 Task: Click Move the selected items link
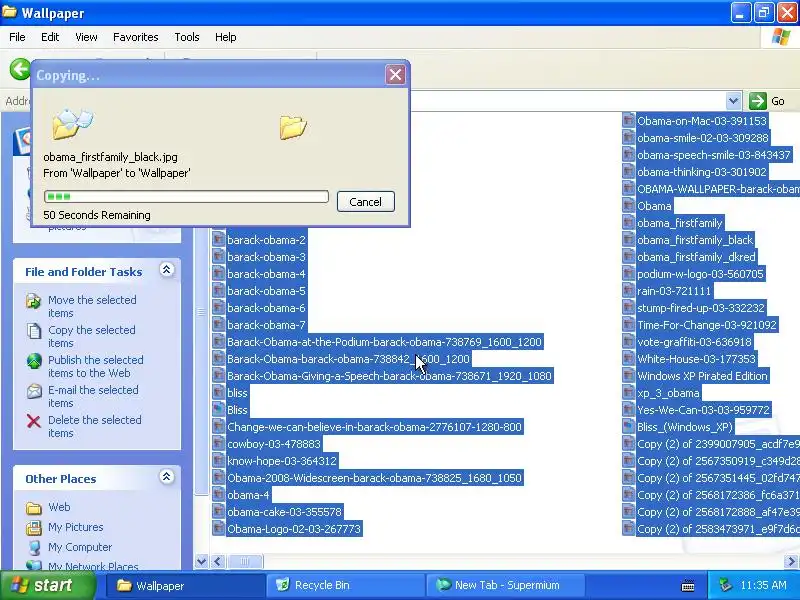pyautogui.click(x=92, y=306)
